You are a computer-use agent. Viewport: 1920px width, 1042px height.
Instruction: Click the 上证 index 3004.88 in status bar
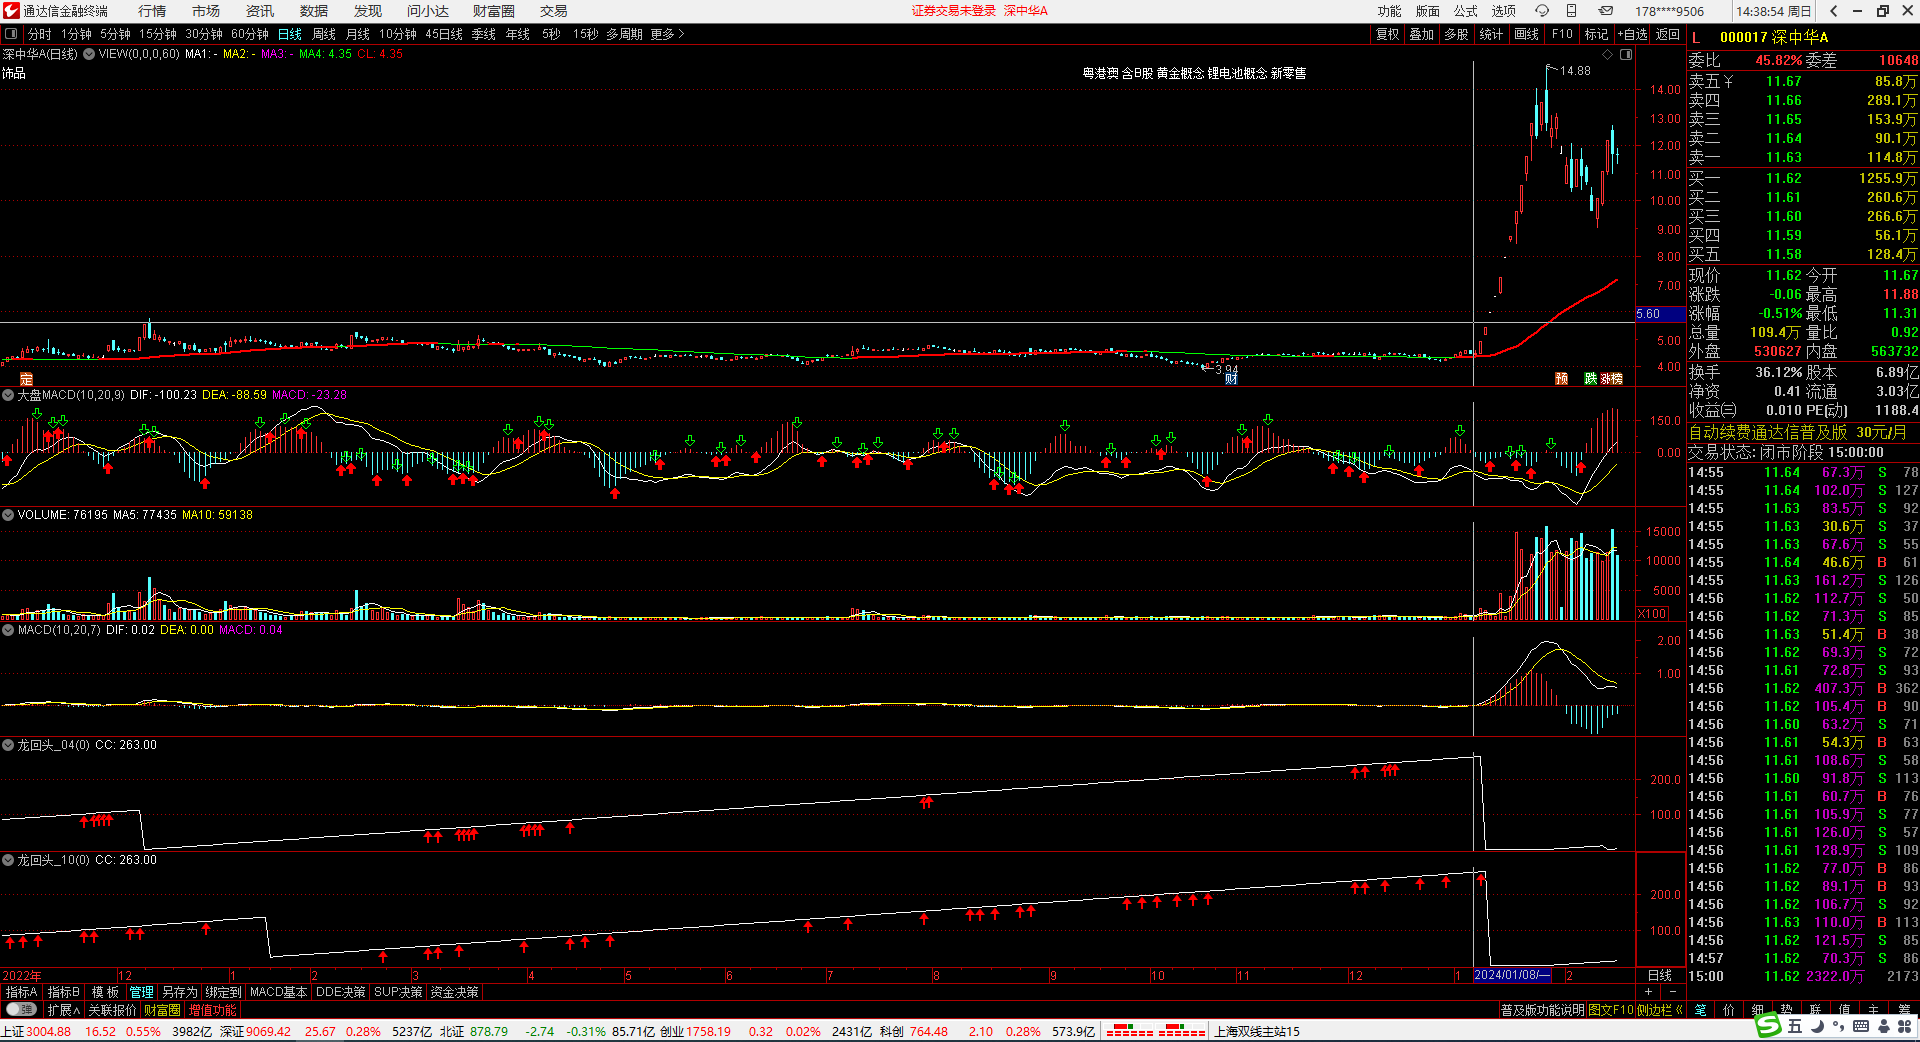(x=37, y=1031)
